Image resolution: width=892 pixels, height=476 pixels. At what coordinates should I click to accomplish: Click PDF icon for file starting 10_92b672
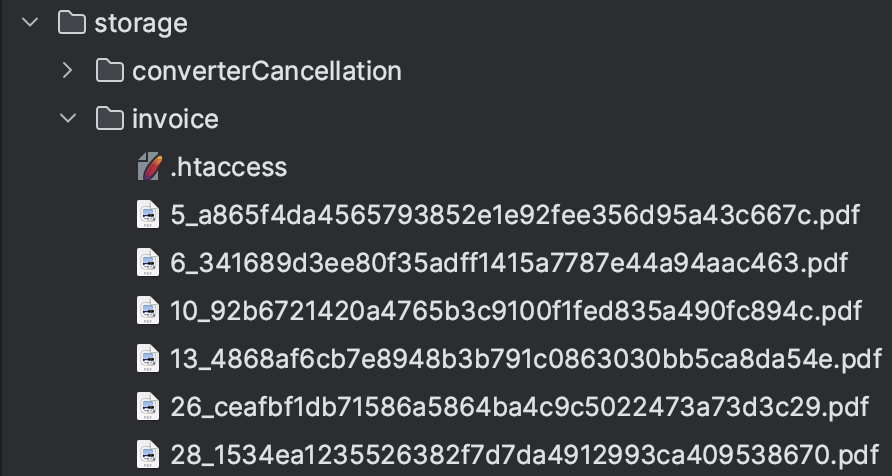(x=148, y=310)
